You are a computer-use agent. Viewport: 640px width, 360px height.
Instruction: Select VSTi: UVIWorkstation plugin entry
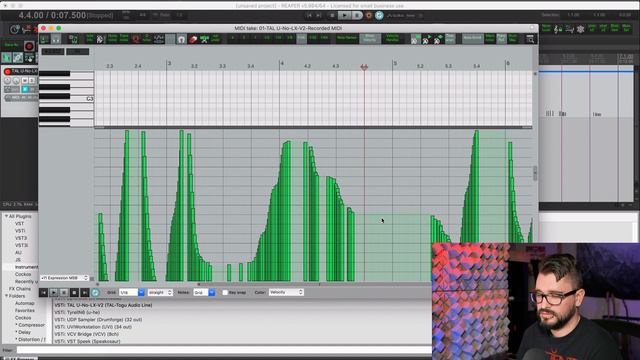coord(93,327)
